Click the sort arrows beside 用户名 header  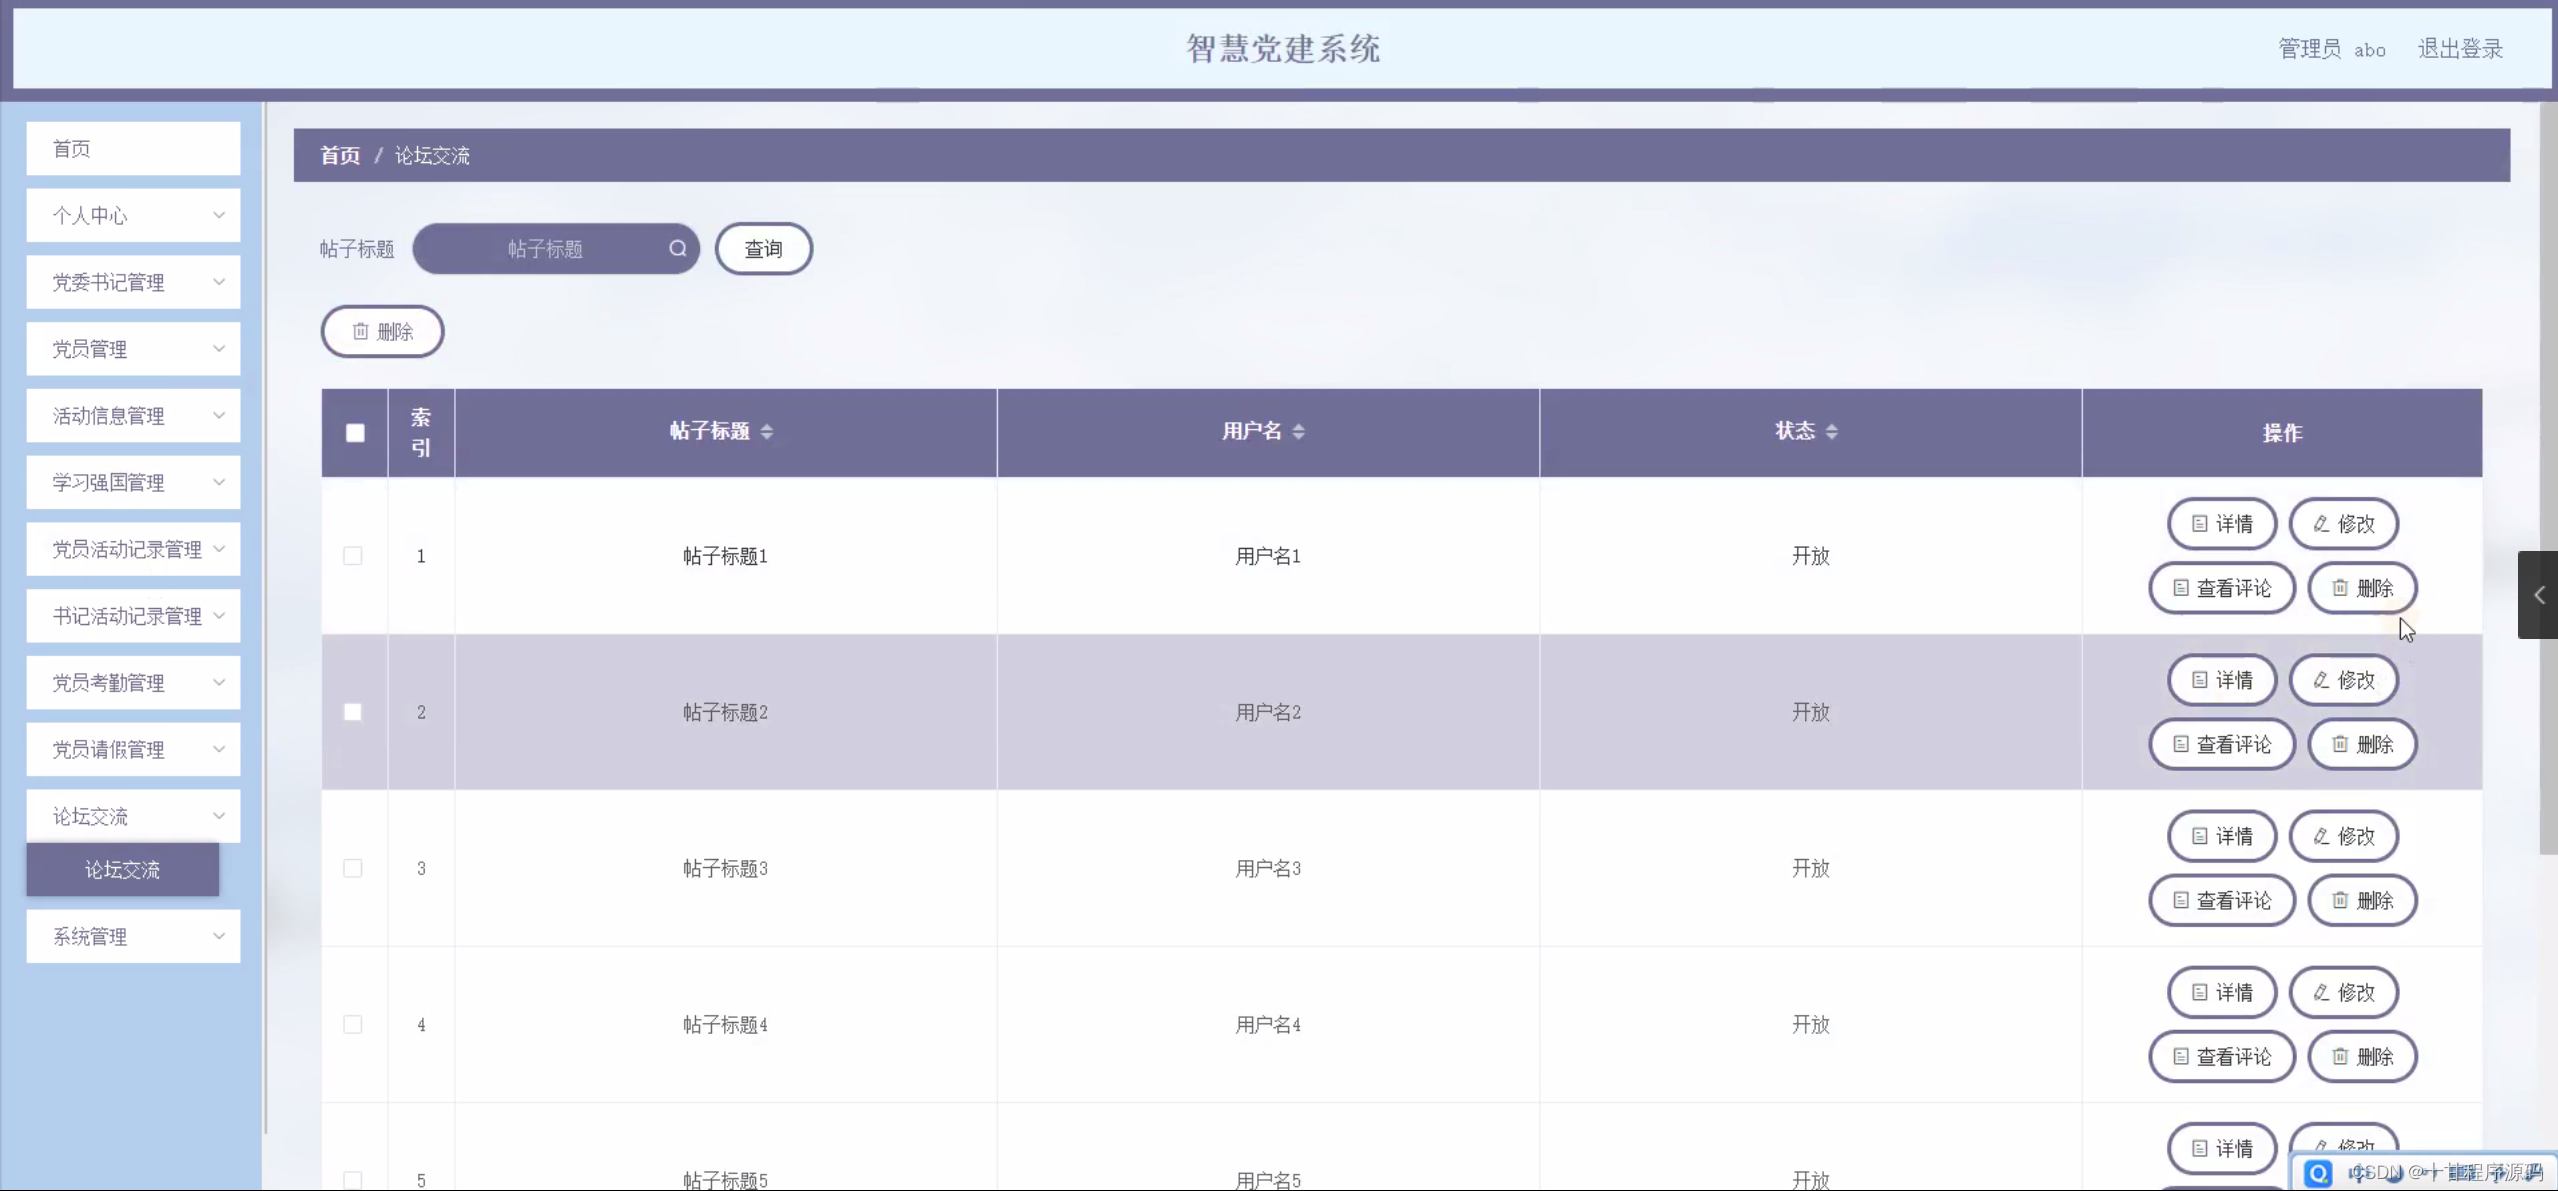1298,432
